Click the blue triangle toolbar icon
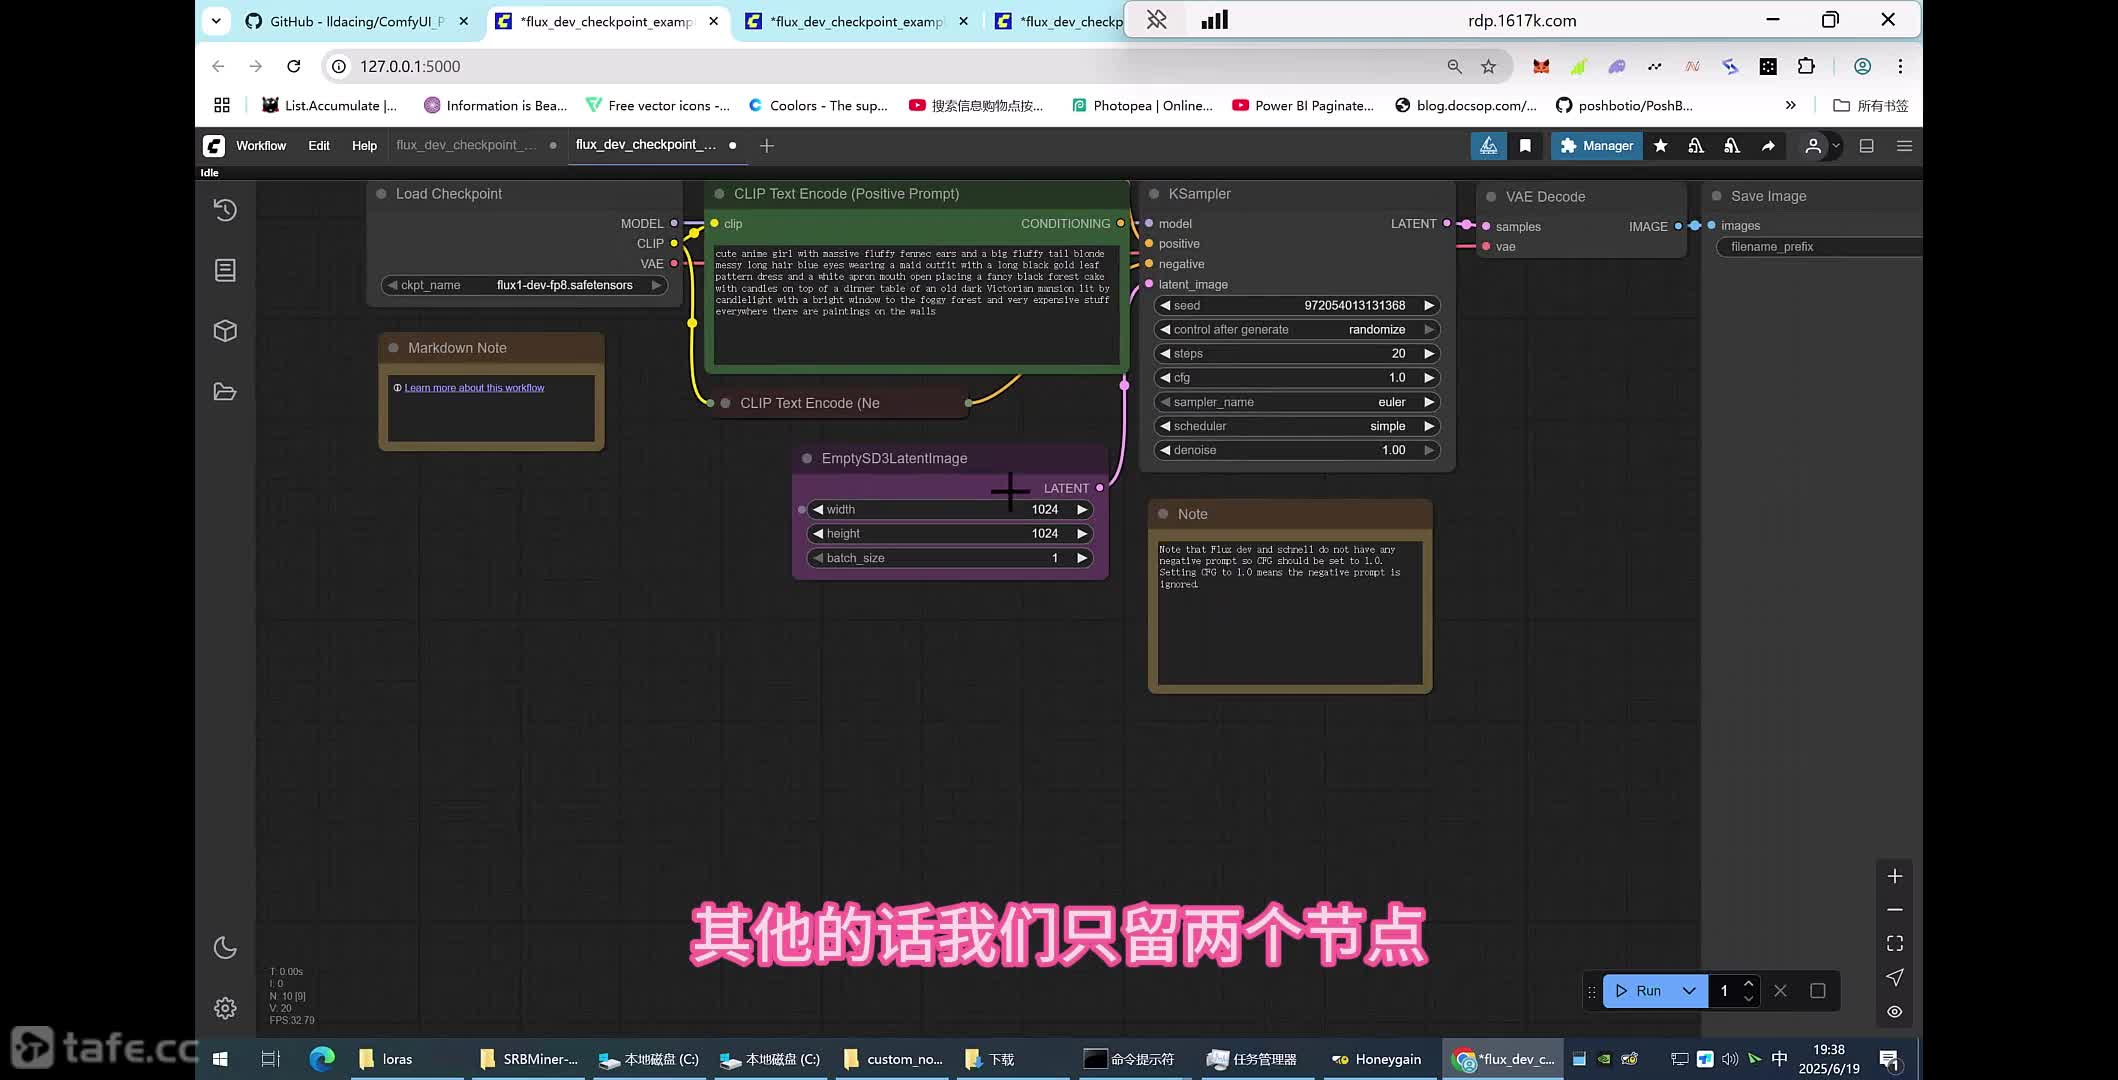The width and height of the screenshot is (2118, 1080). click(x=1489, y=146)
